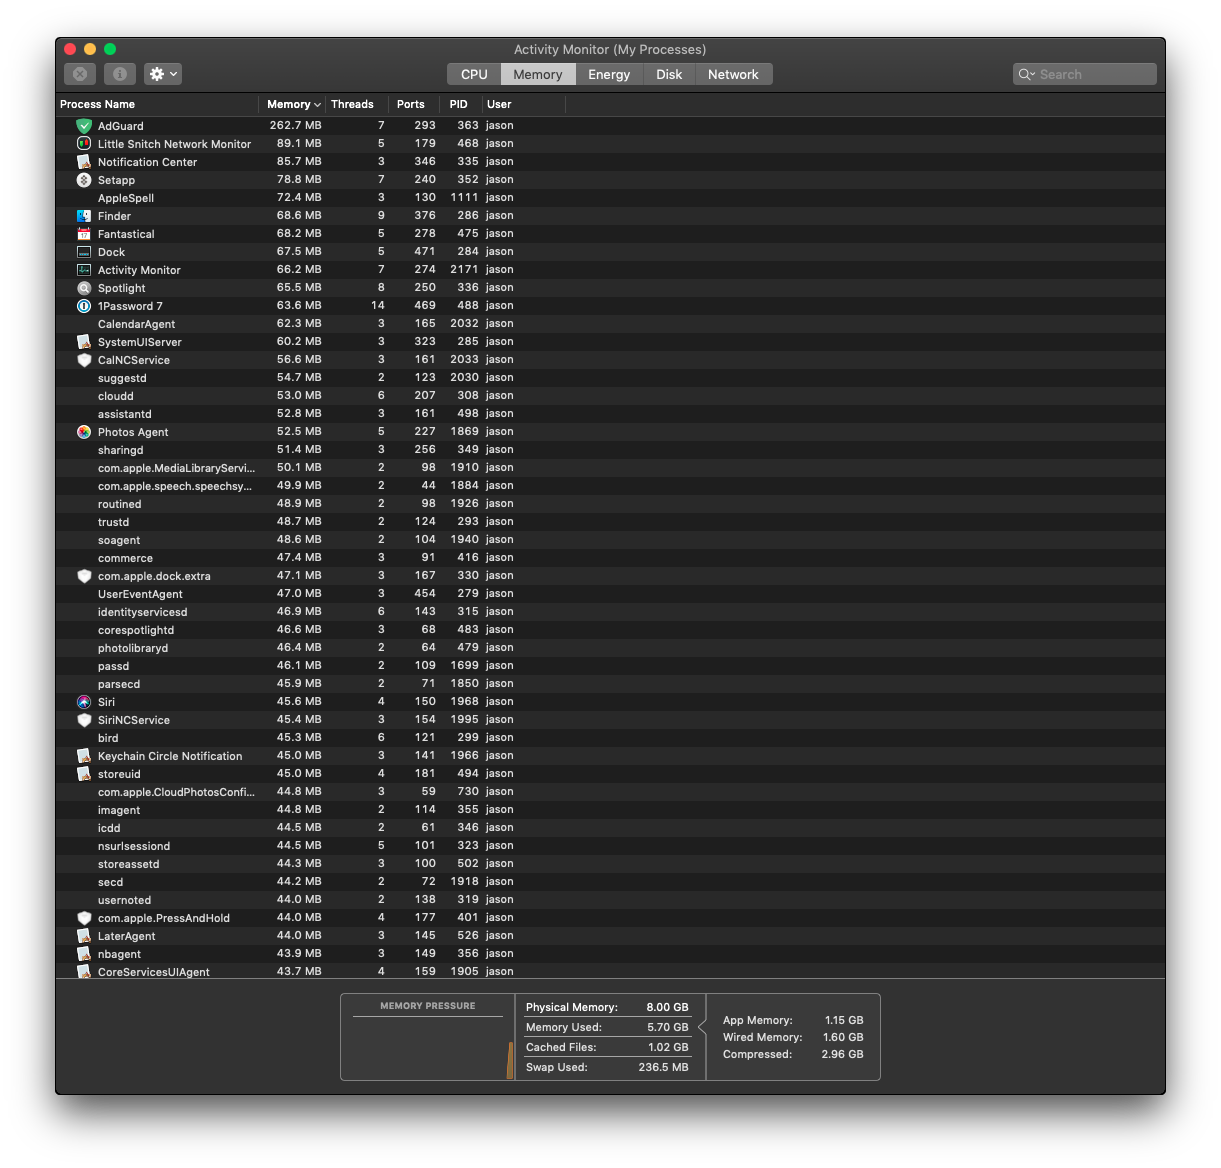Select the imagent process row

[610, 810]
